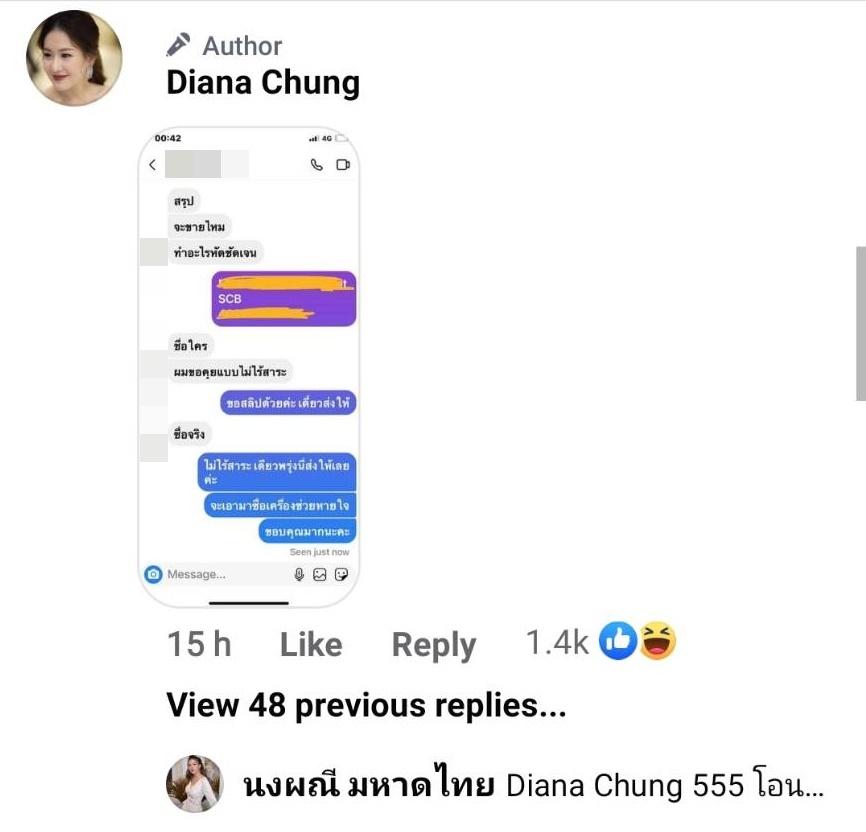Tap the microphone icon in message bar
The image size is (866, 832).
(299, 575)
